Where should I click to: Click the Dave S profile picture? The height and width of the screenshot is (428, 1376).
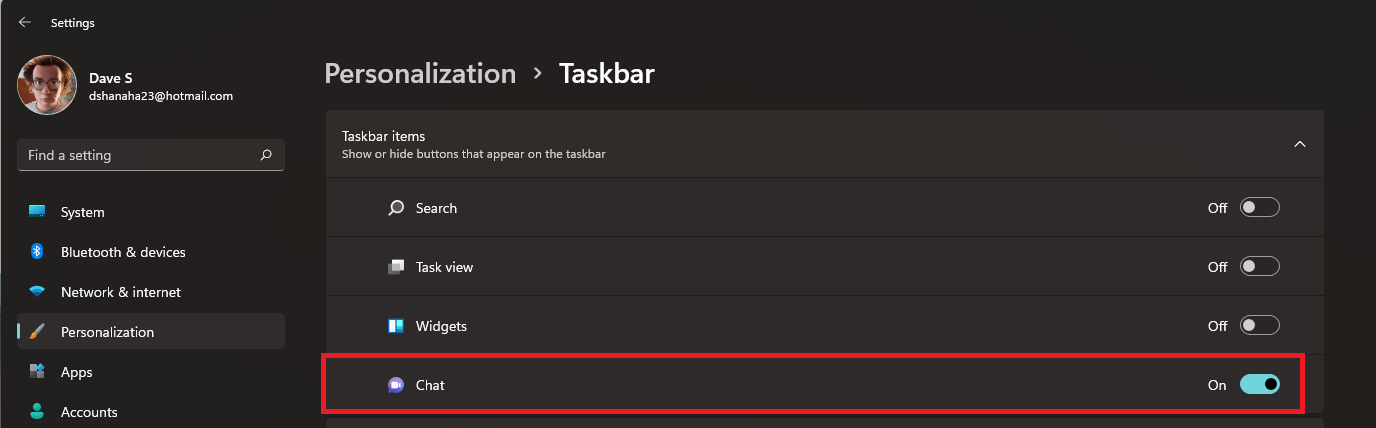point(47,85)
